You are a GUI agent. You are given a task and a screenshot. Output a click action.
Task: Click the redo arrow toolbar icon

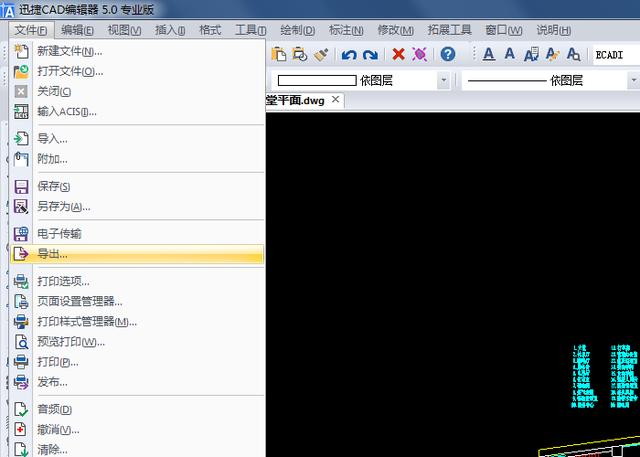(370, 54)
